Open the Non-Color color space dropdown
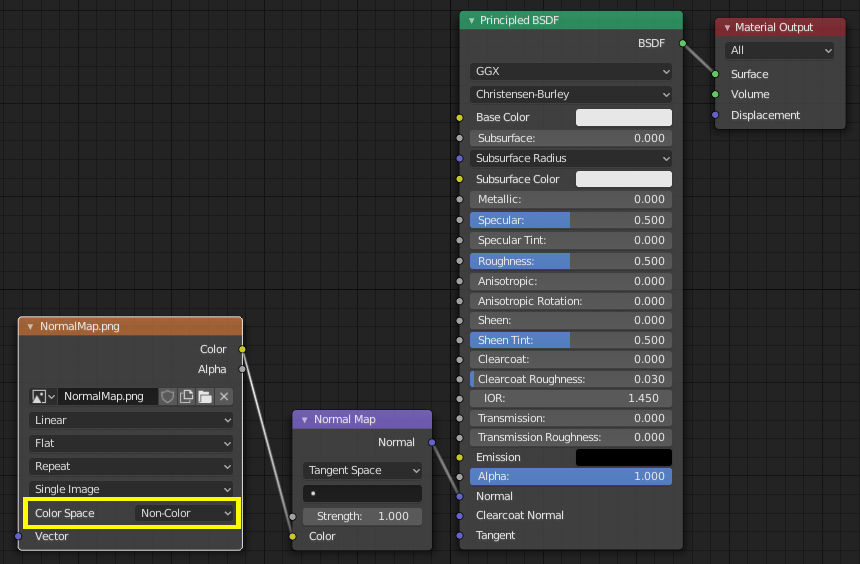Screen dimensions: 860x564 point(186,513)
